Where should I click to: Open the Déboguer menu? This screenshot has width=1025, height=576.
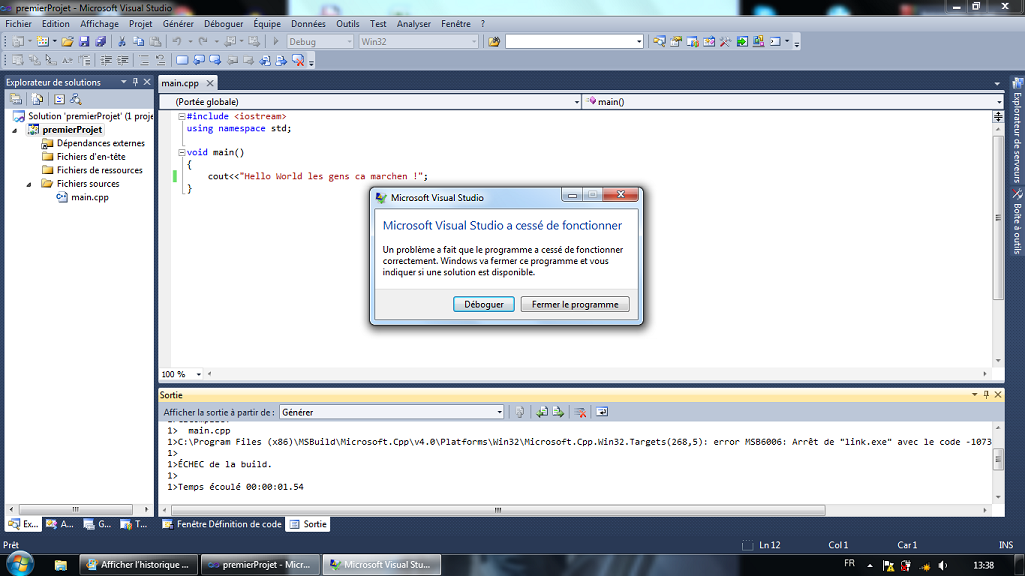point(224,24)
